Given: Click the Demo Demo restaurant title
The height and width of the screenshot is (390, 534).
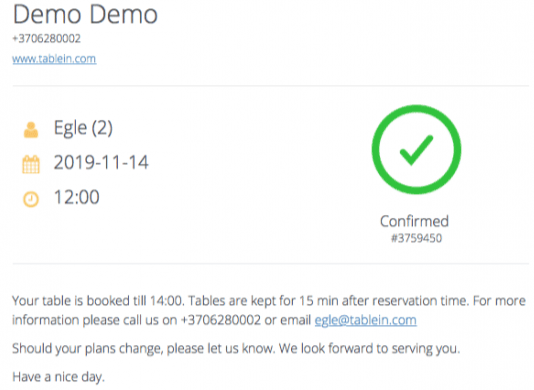Looking at the screenshot, I should [x=85, y=15].
